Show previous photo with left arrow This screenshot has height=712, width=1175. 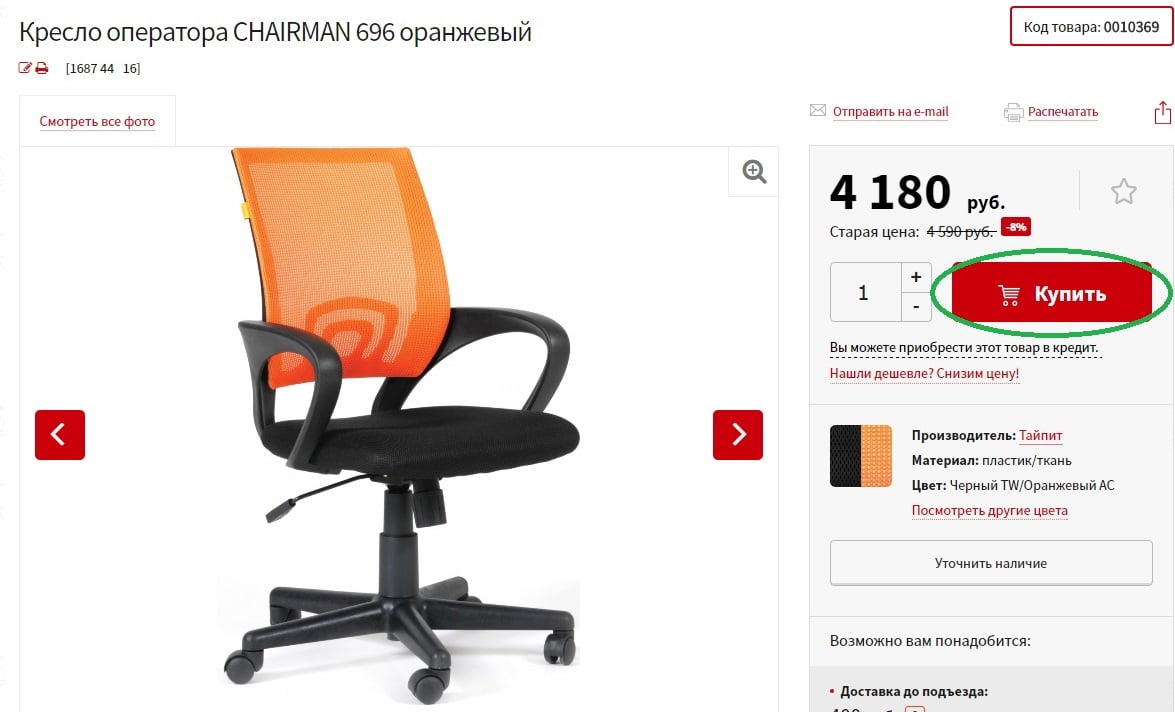(x=60, y=435)
